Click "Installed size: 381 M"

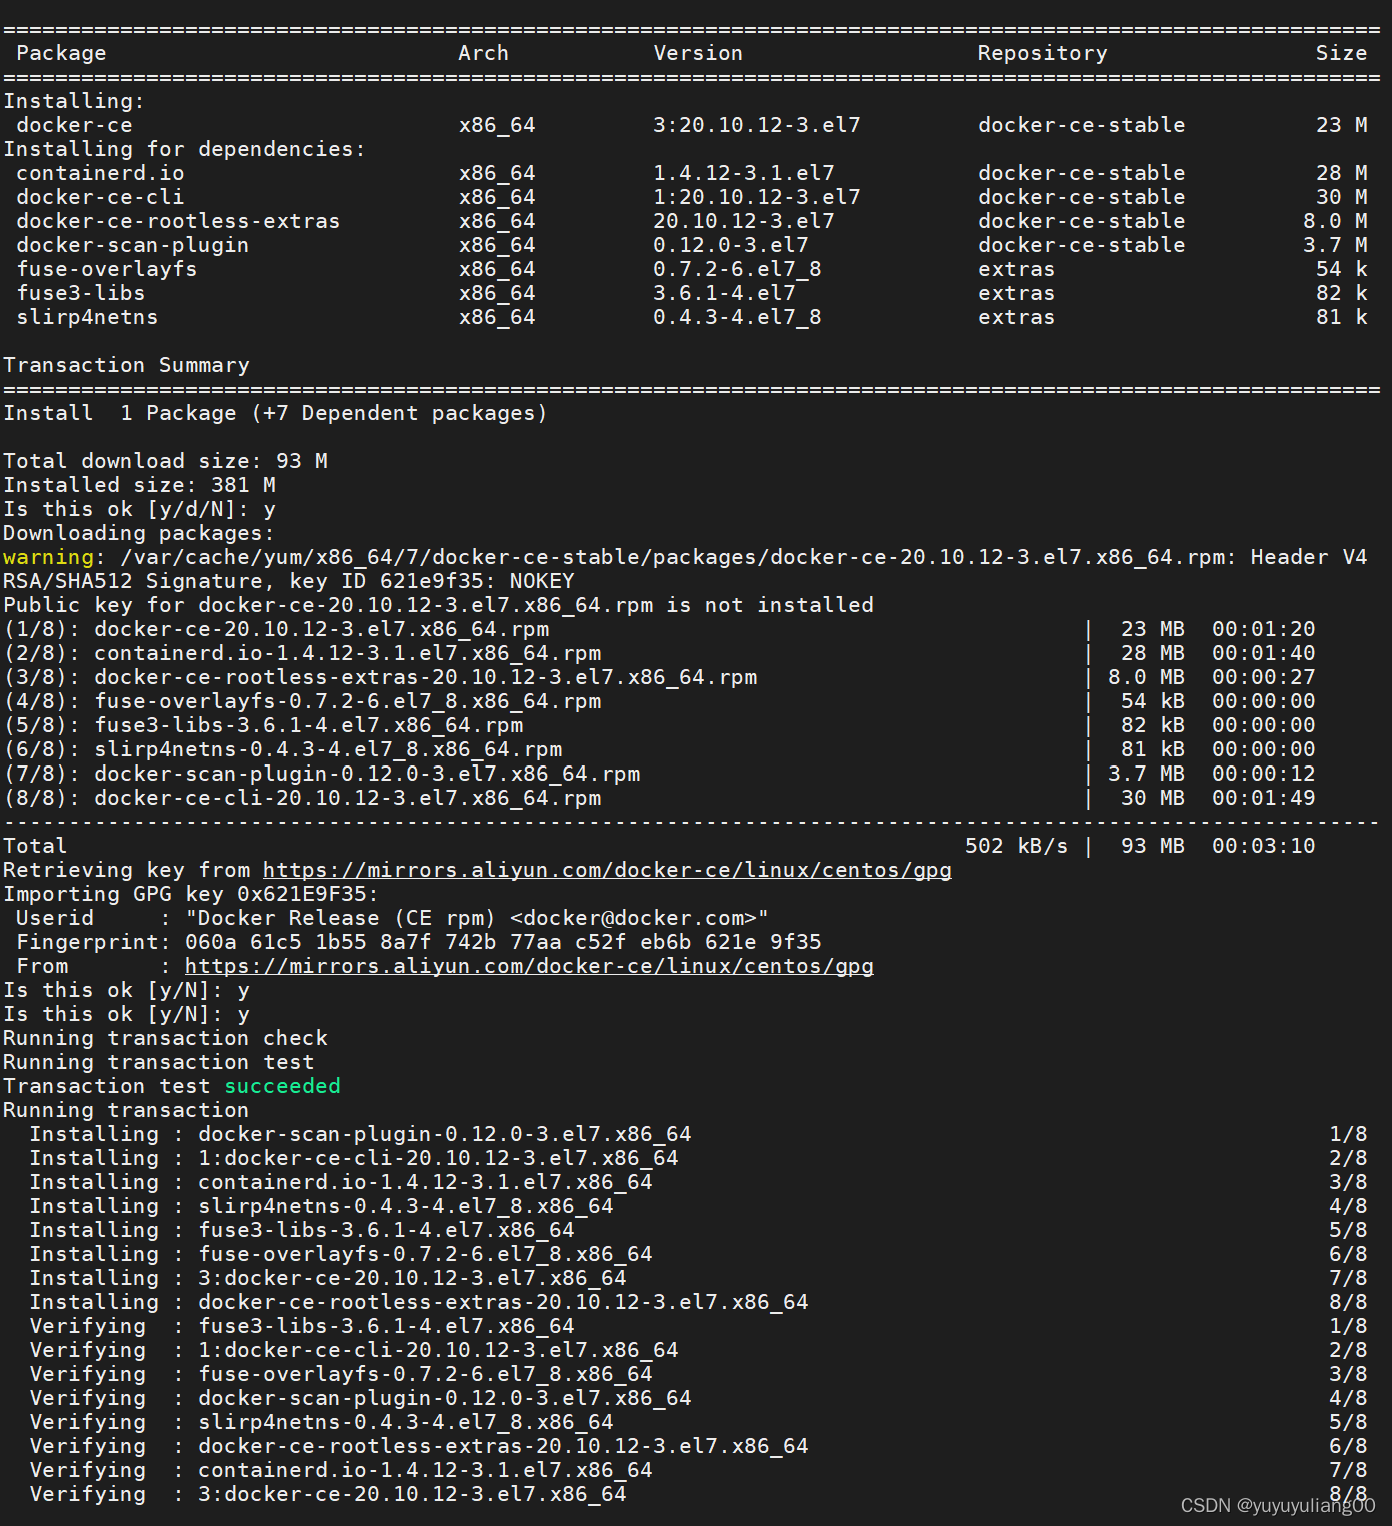tap(139, 485)
